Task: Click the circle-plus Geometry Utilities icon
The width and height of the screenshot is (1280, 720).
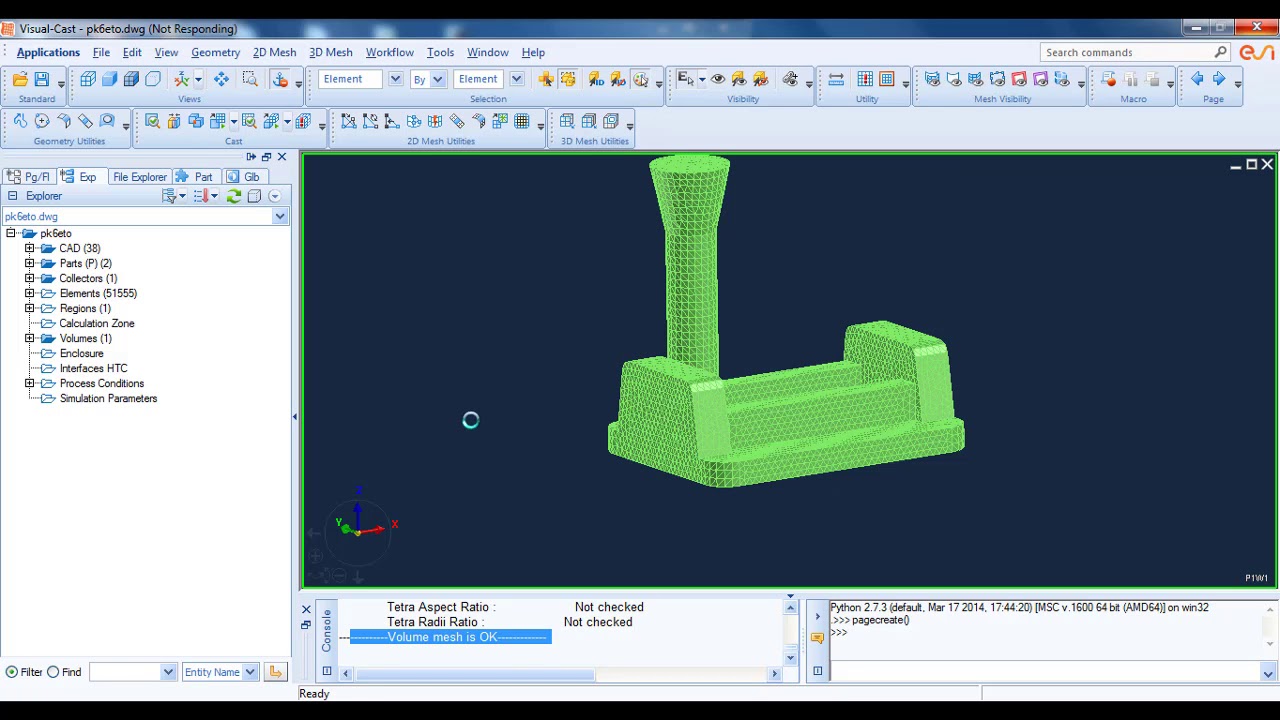Action: [42, 121]
